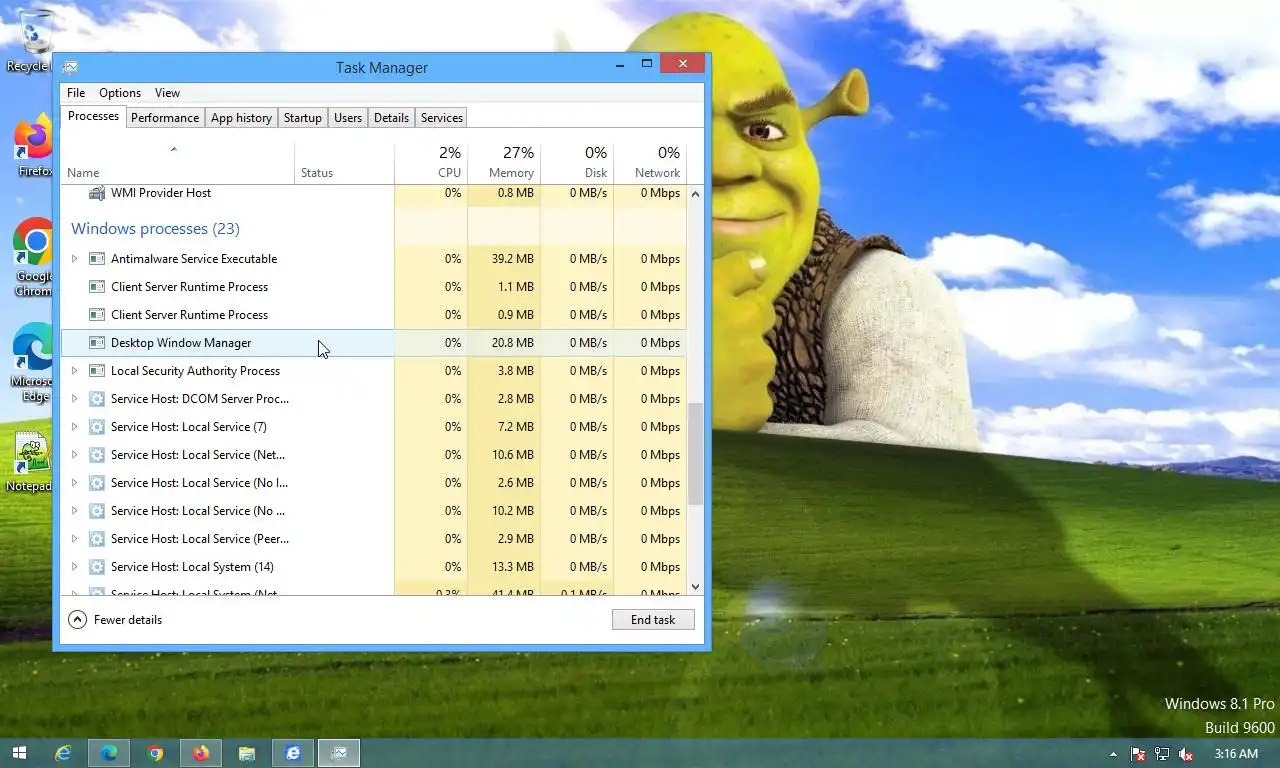Image resolution: width=1280 pixels, height=768 pixels.
Task: Switch to the Services tab
Action: [442, 118]
